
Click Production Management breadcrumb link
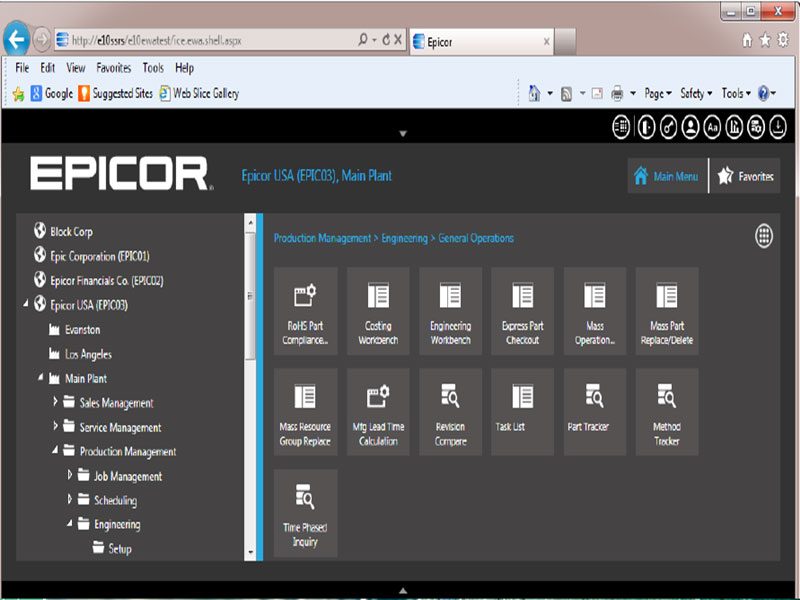pos(322,238)
